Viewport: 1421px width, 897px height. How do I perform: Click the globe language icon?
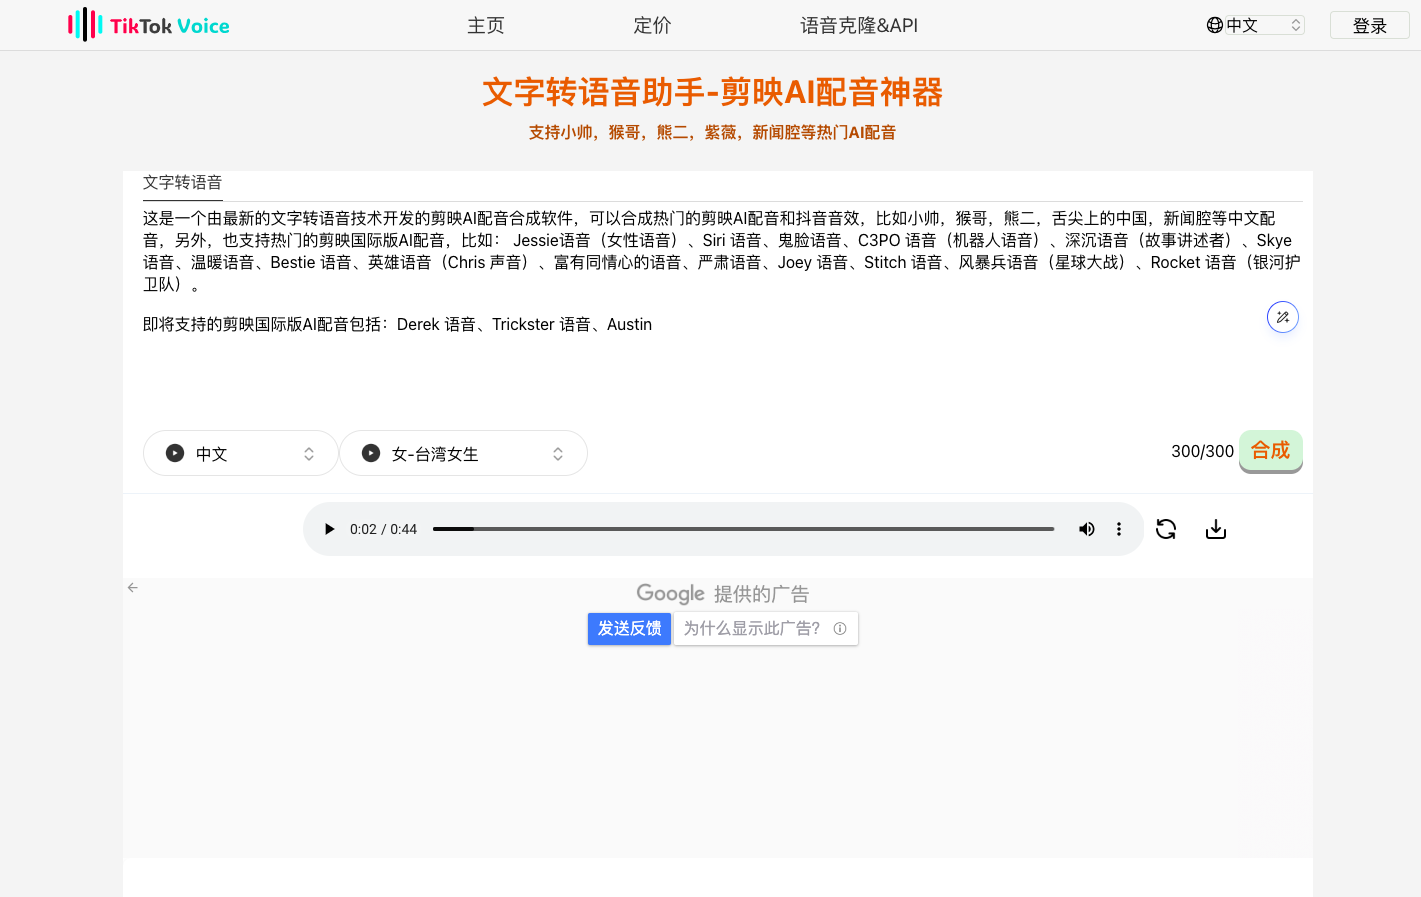(1215, 25)
